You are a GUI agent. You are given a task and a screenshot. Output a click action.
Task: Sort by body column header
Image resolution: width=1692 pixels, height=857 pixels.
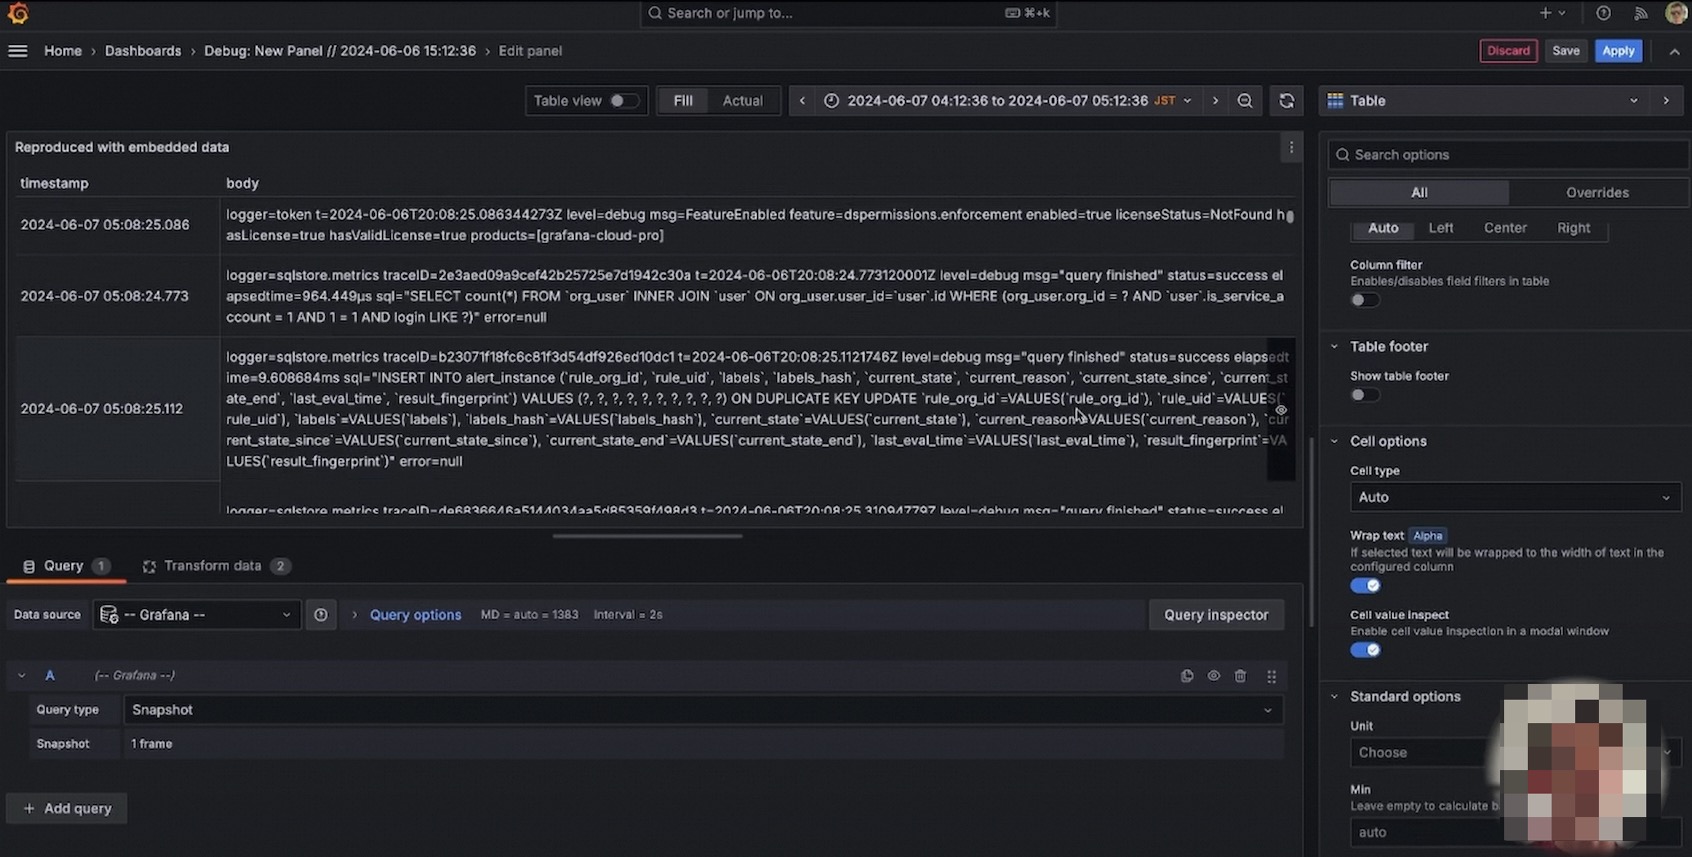pyautogui.click(x=242, y=183)
